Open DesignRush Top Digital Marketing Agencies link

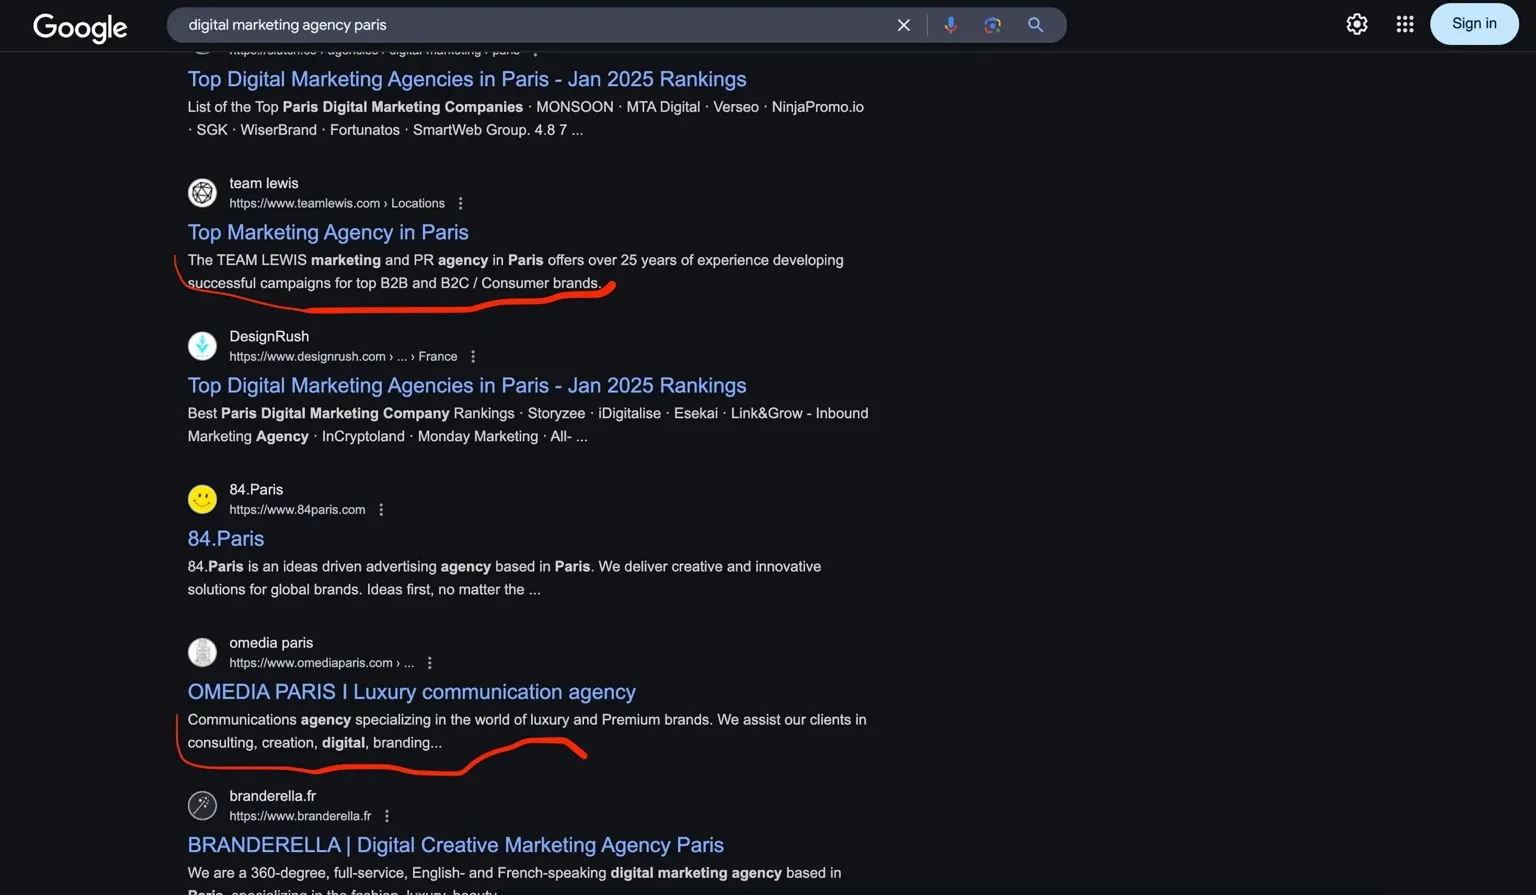pos(467,385)
